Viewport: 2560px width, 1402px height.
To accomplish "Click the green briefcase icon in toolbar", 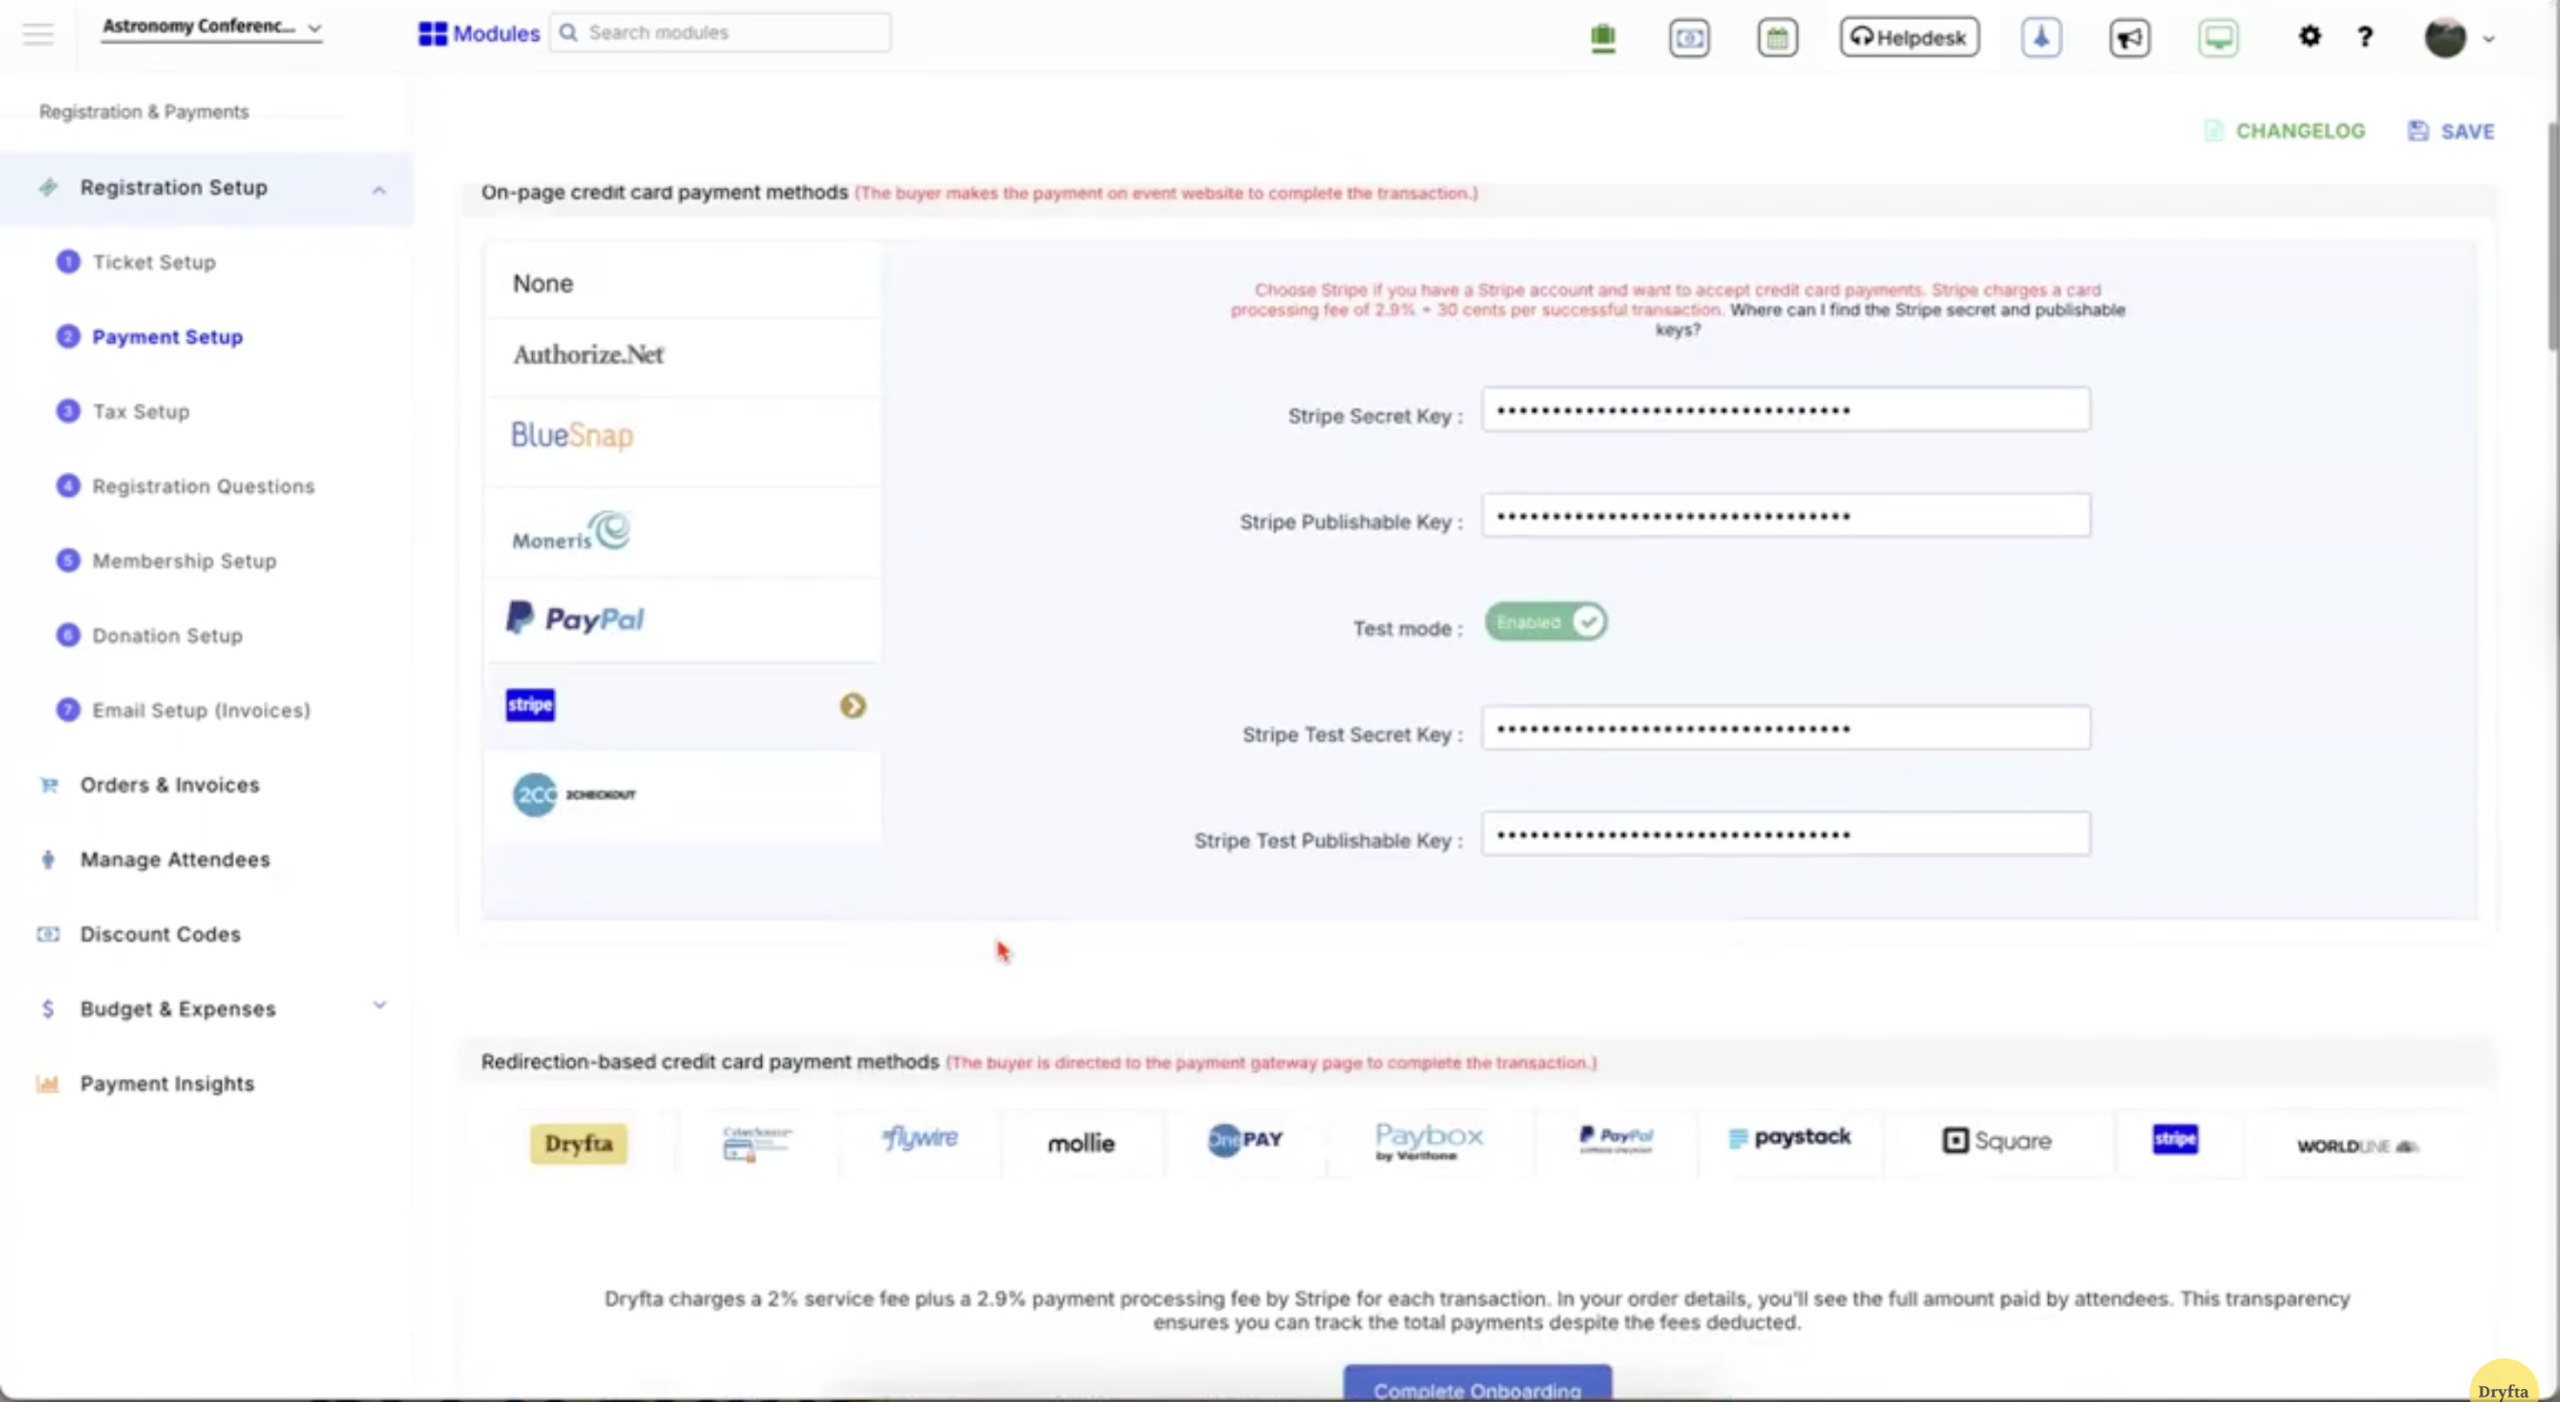I will click(x=1602, y=37).
